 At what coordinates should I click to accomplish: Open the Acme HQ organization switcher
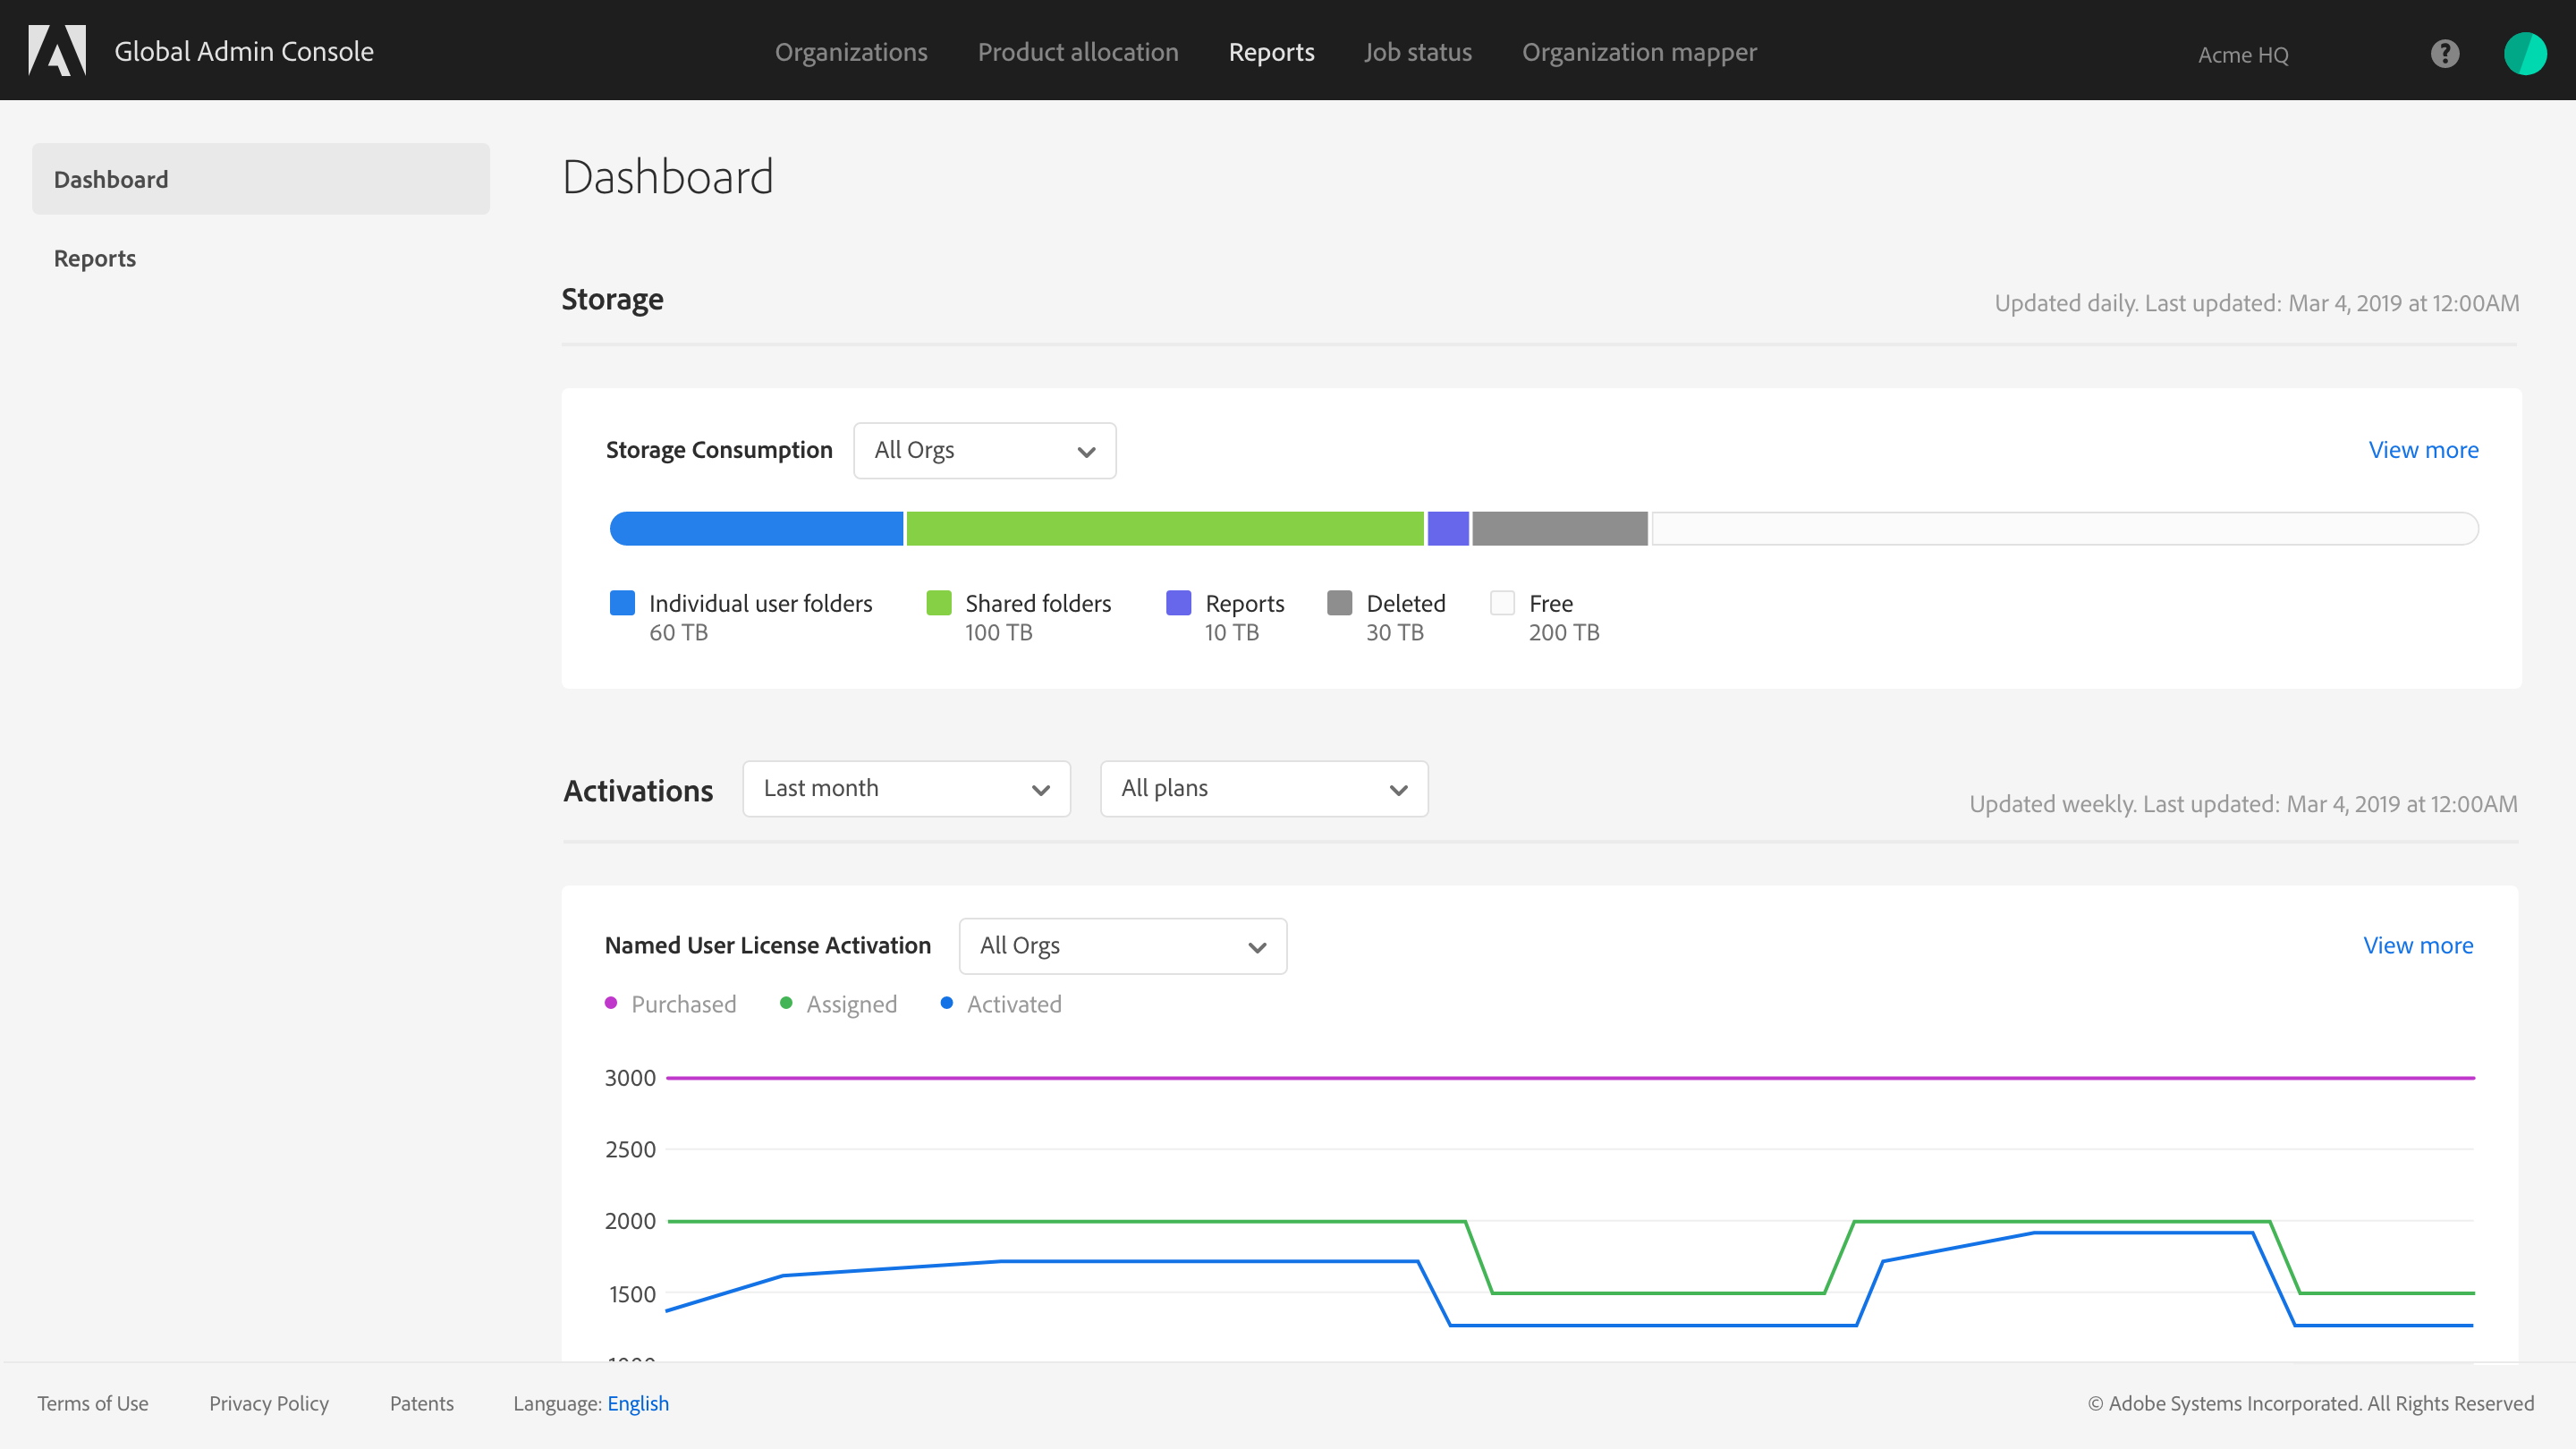point(2242,55)
